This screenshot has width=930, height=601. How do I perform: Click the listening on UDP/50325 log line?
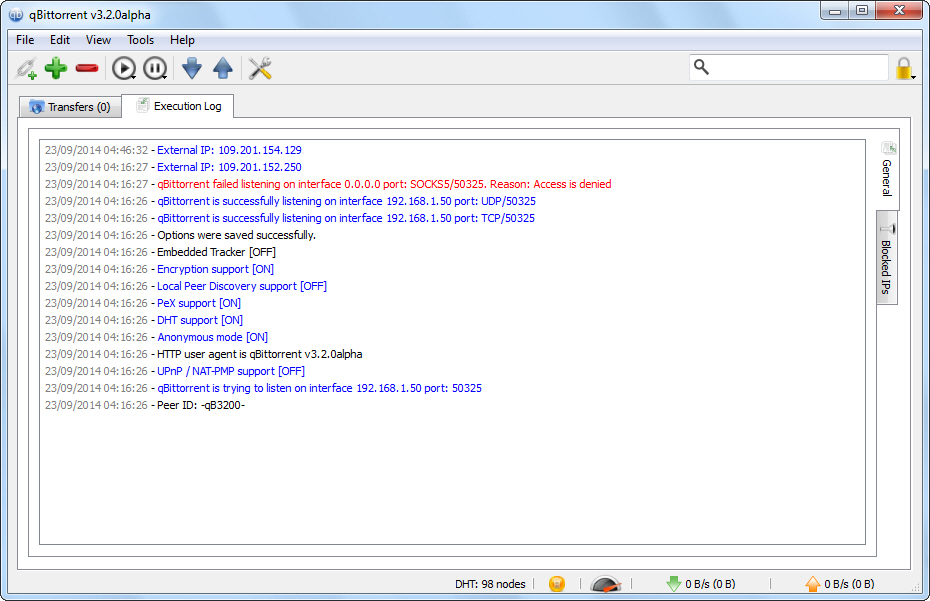tap(290, 201)
